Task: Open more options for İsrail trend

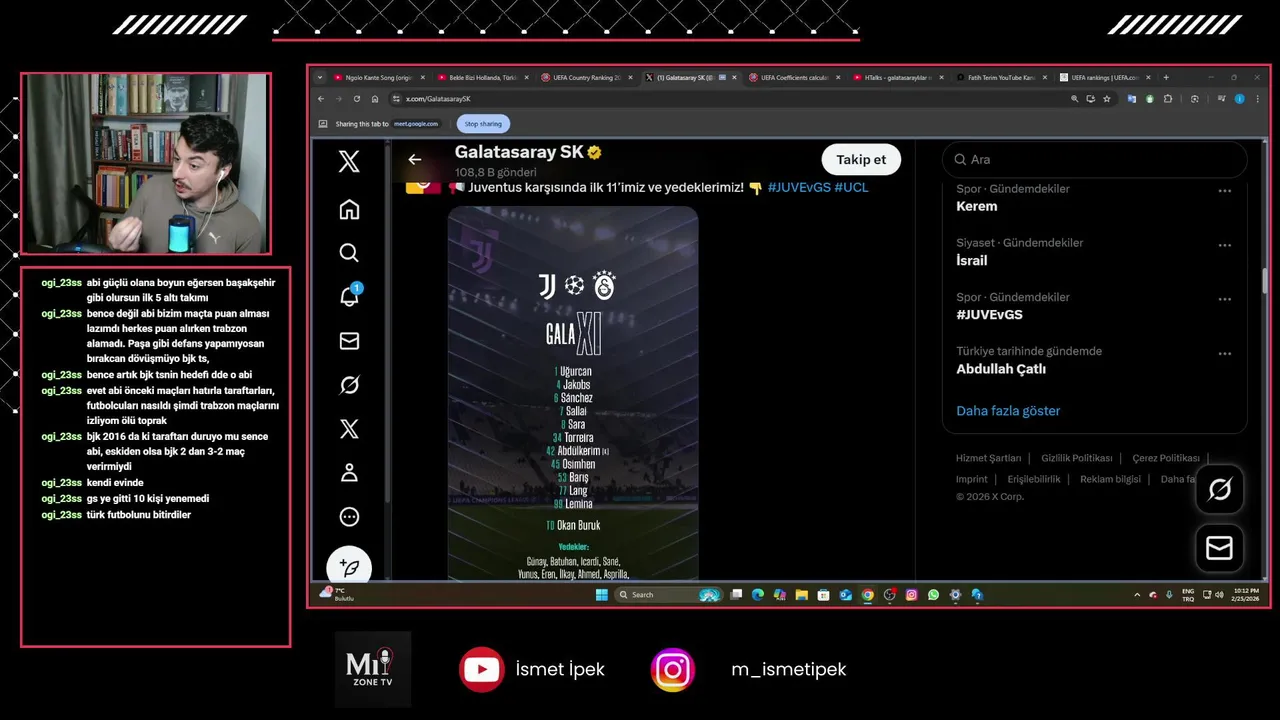Action: (1224, 245)
